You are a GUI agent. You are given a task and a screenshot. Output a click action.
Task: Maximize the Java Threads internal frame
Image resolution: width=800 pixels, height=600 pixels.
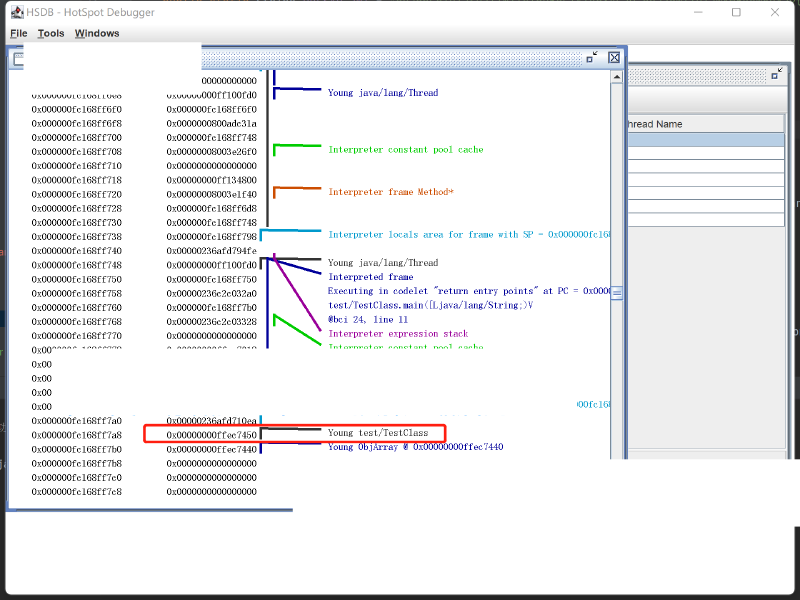click(x=776, y=74)
